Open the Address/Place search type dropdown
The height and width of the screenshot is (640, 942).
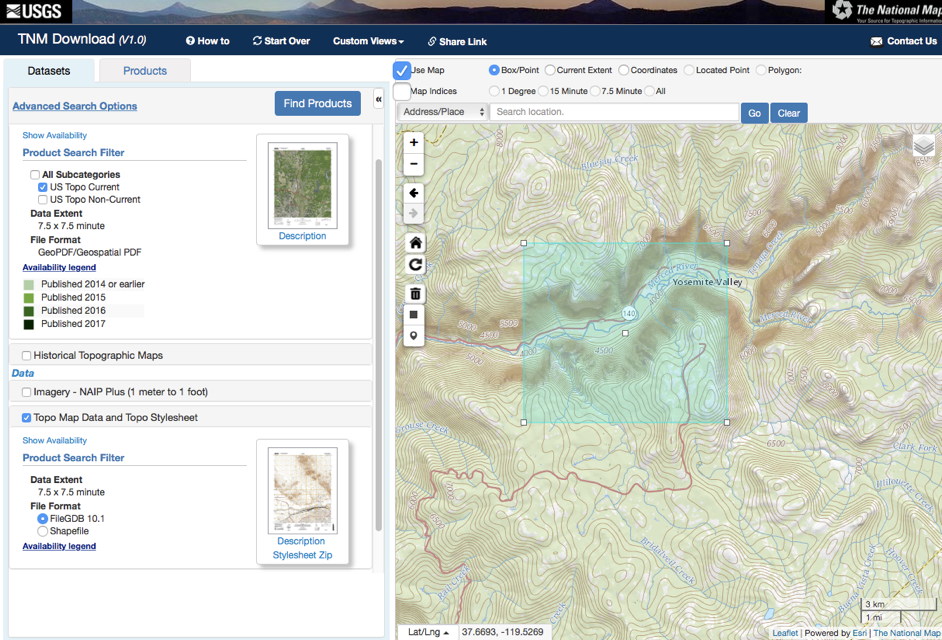[x=442, y=112]
